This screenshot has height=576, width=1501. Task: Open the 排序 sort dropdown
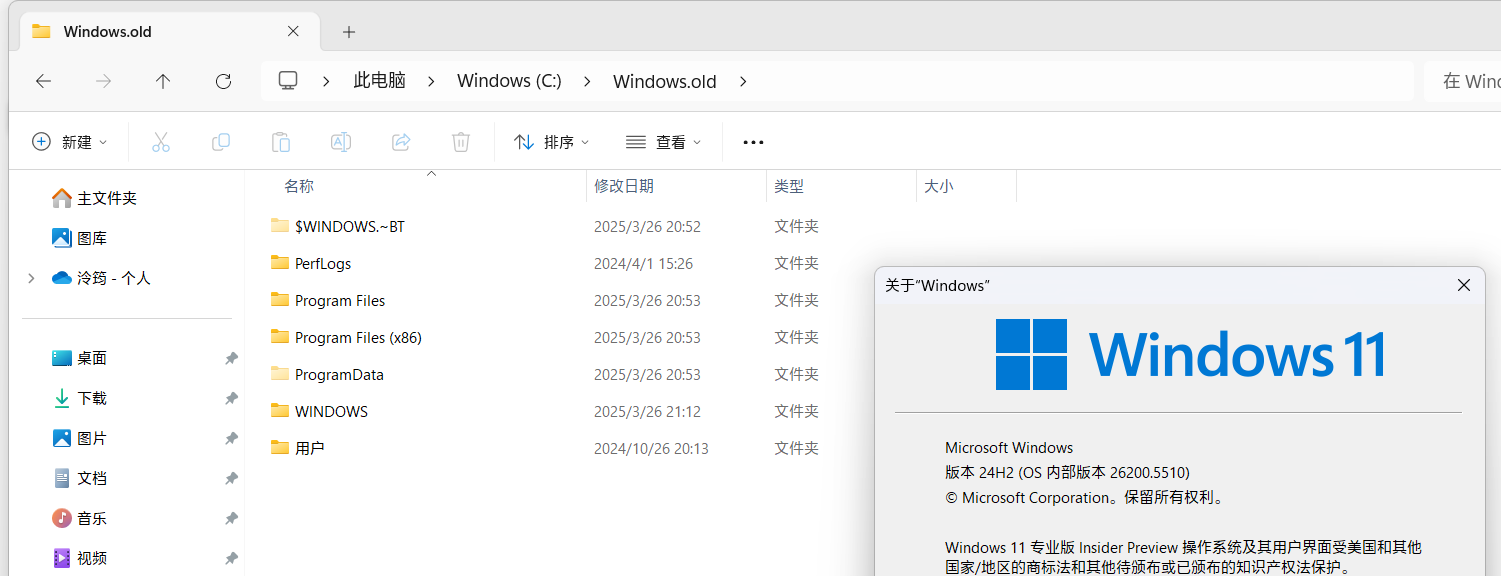click(552, 142)
